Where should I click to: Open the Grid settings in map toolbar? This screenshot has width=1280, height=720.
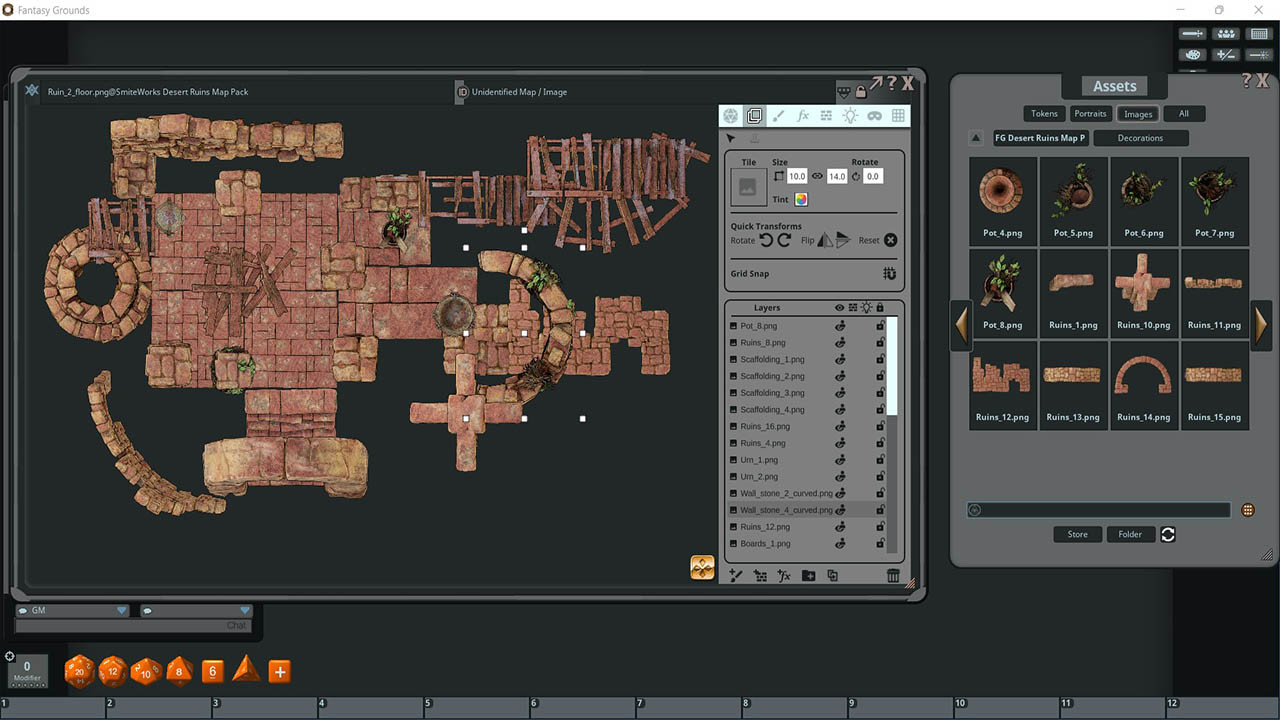(x=898, y=115)
